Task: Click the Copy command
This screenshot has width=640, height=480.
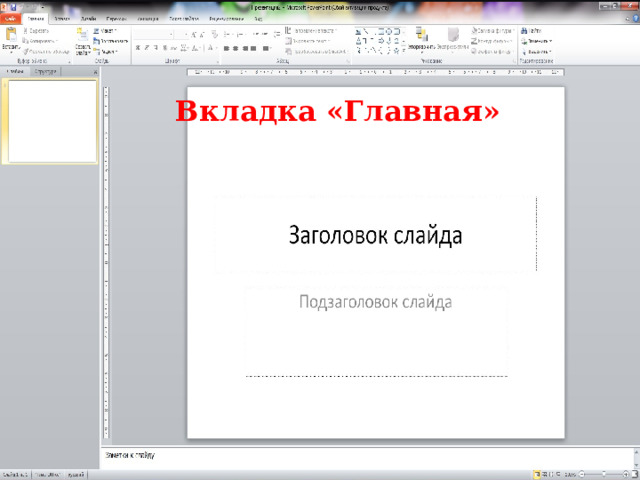Action: pyautogui.click(x=40, y=41)
